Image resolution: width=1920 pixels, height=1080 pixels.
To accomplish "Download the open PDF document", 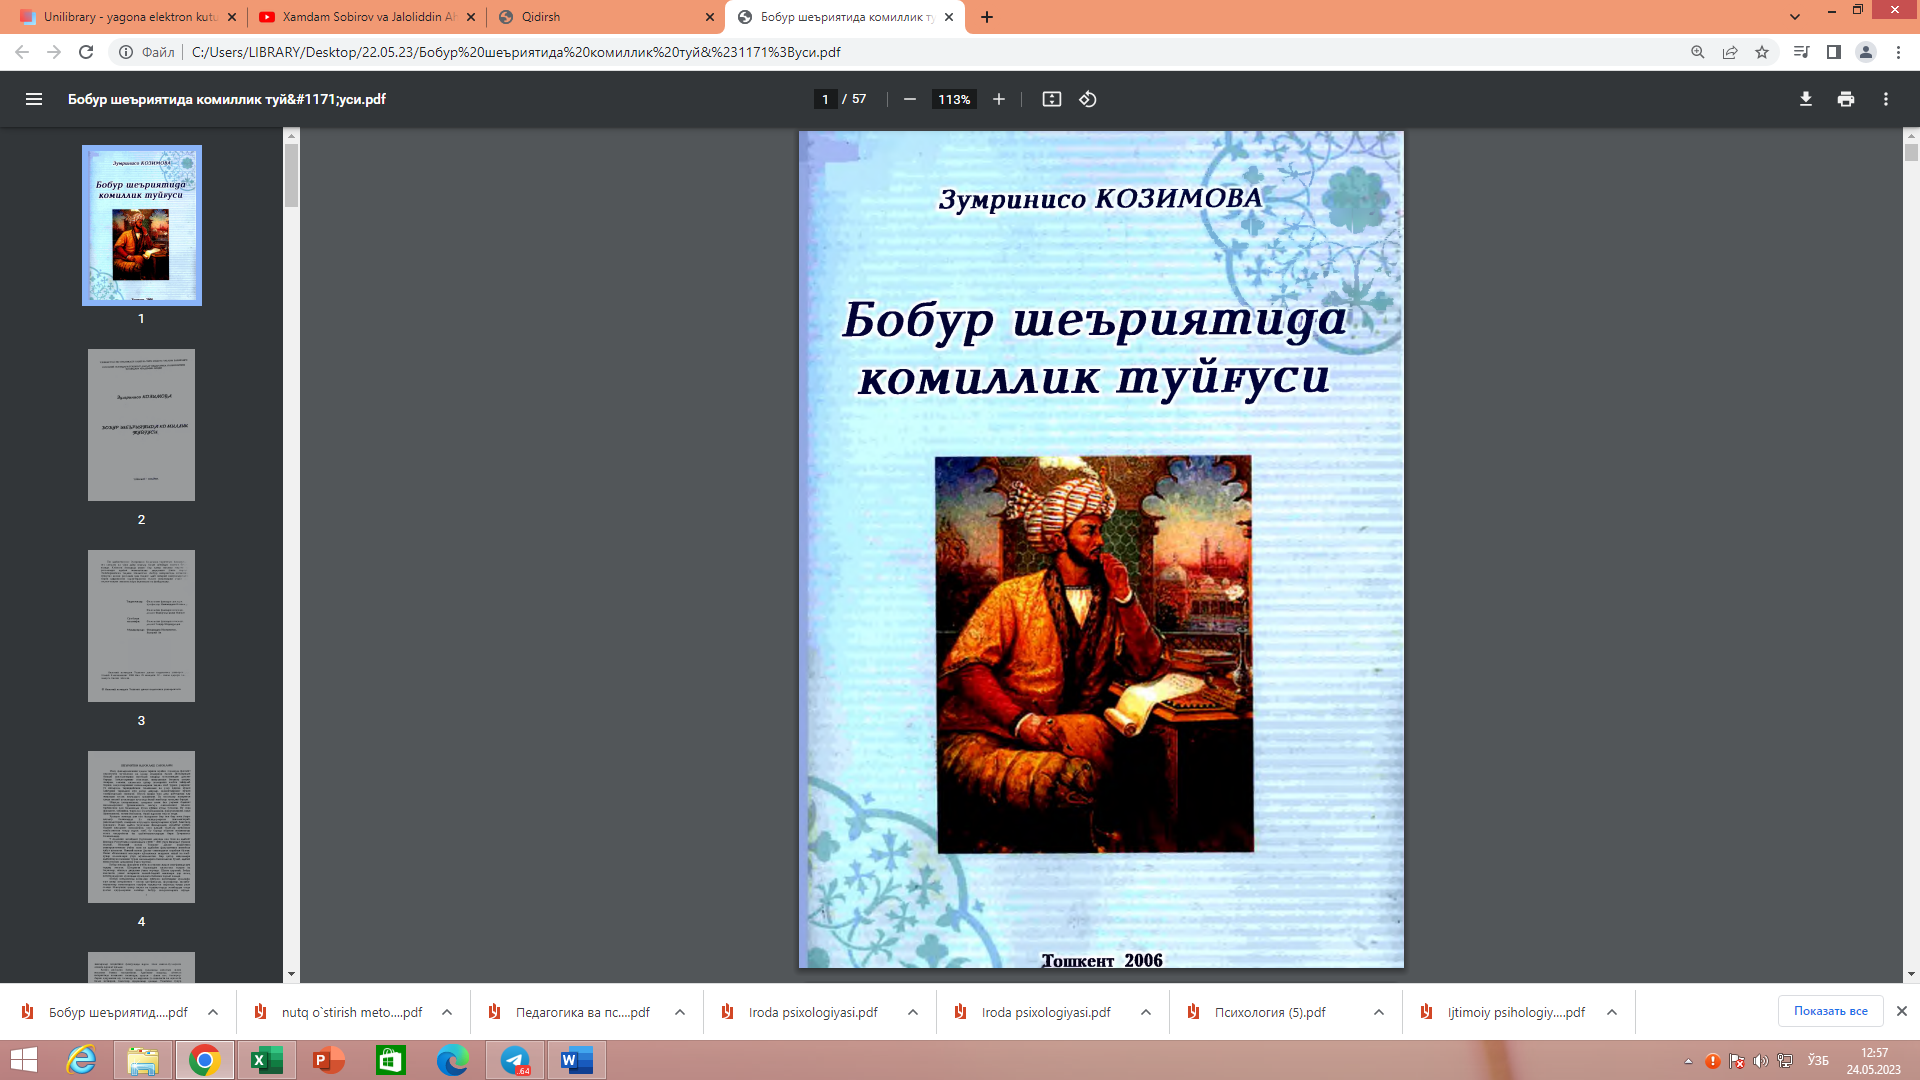I will (x=1805, y=99).
